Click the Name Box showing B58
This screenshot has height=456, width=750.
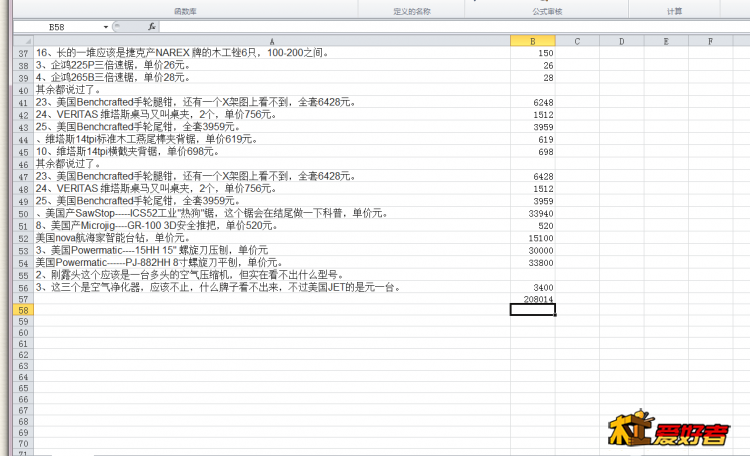point(56,27)
